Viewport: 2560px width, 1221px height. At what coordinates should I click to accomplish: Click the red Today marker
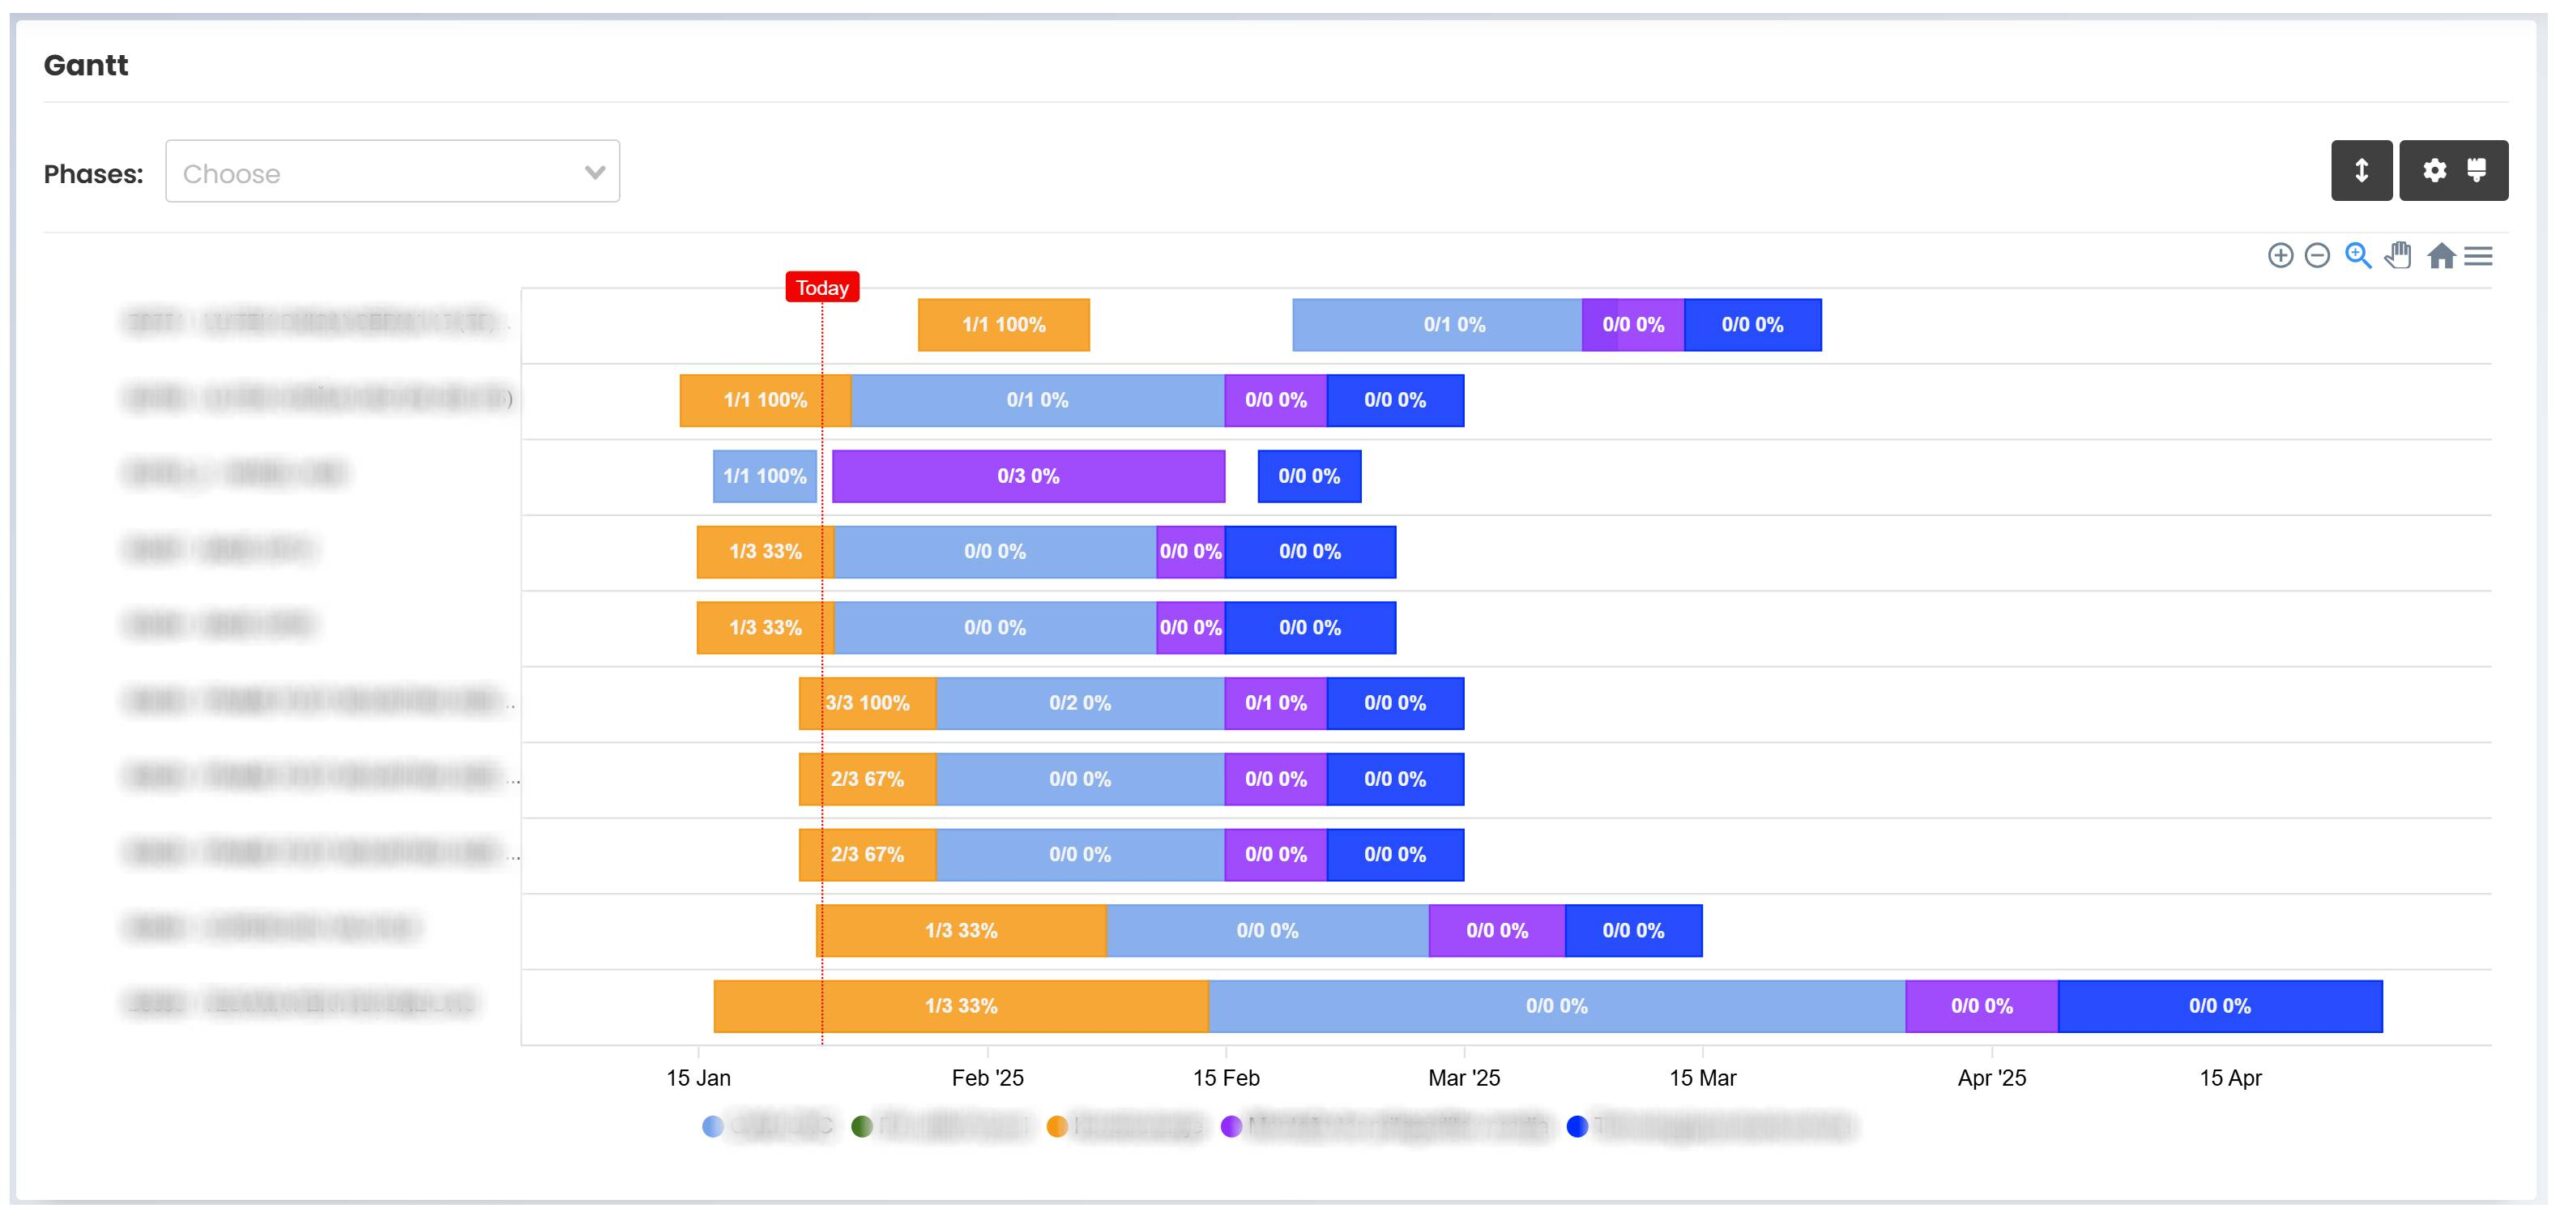[x=822, y=287]
